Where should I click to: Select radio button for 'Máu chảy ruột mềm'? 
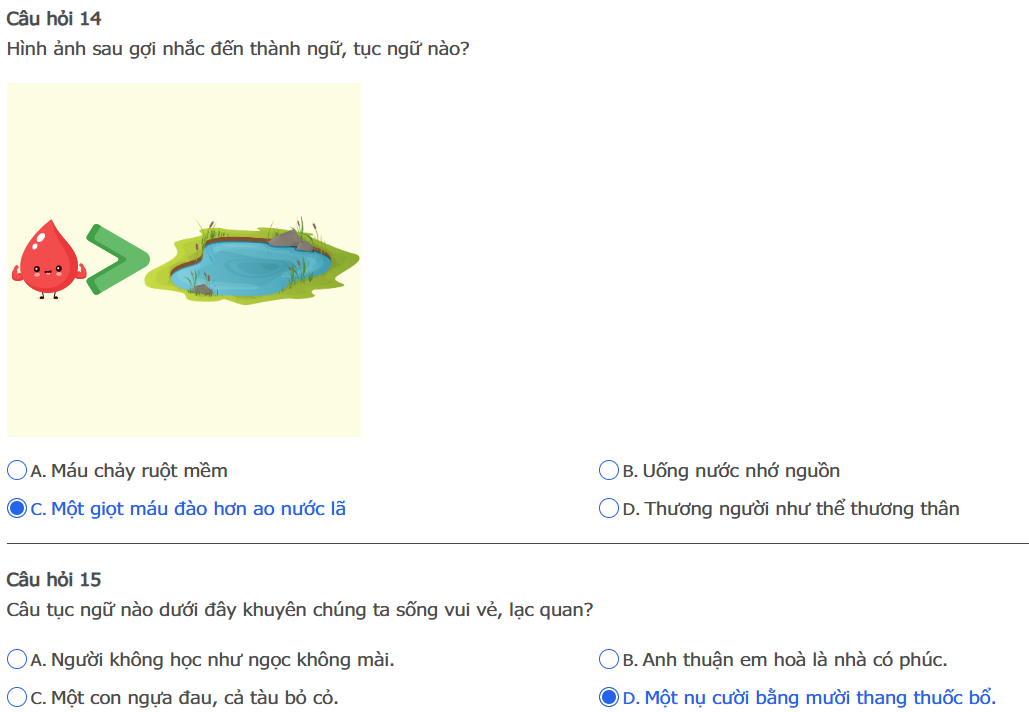click(17, 470)
